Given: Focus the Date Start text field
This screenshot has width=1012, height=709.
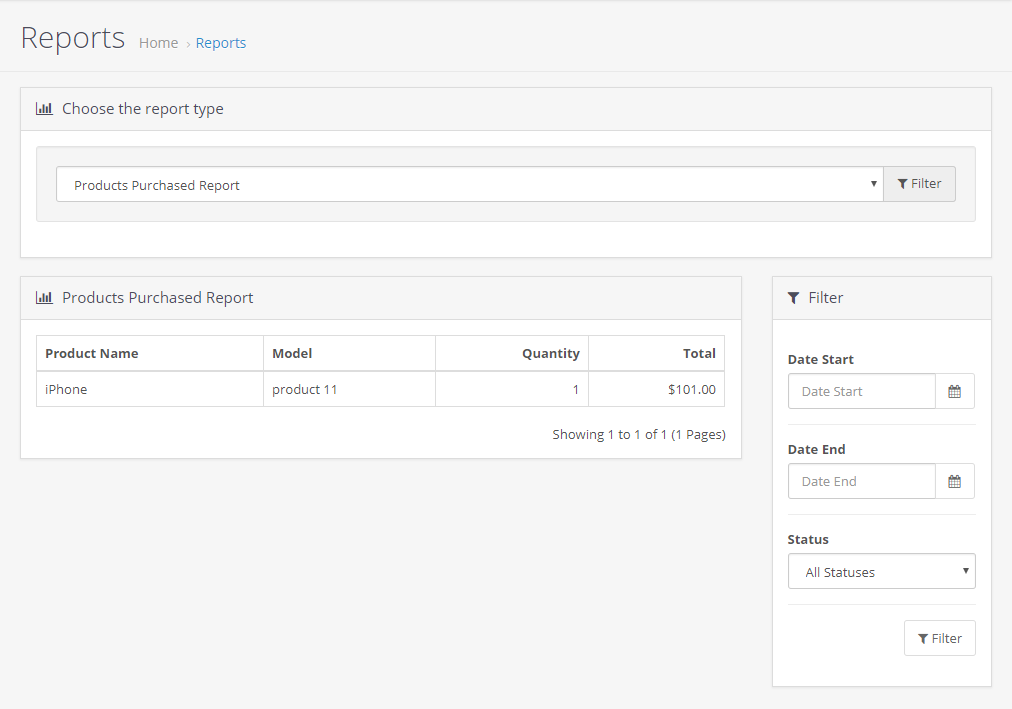Looking at the screenshot, I should coord(861,392).
